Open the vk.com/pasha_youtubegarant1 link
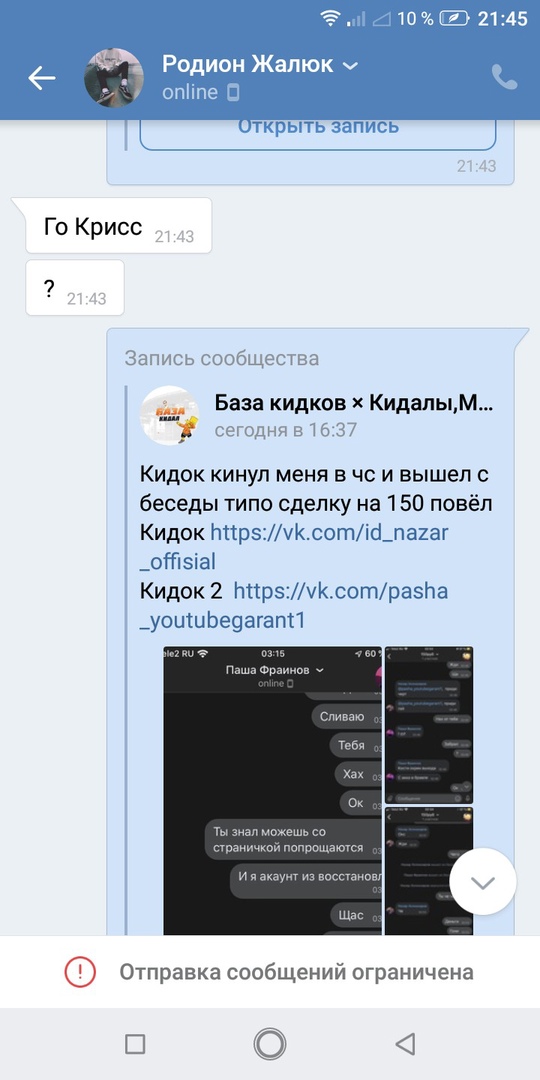540x1080 pixels. coord(293,606)
